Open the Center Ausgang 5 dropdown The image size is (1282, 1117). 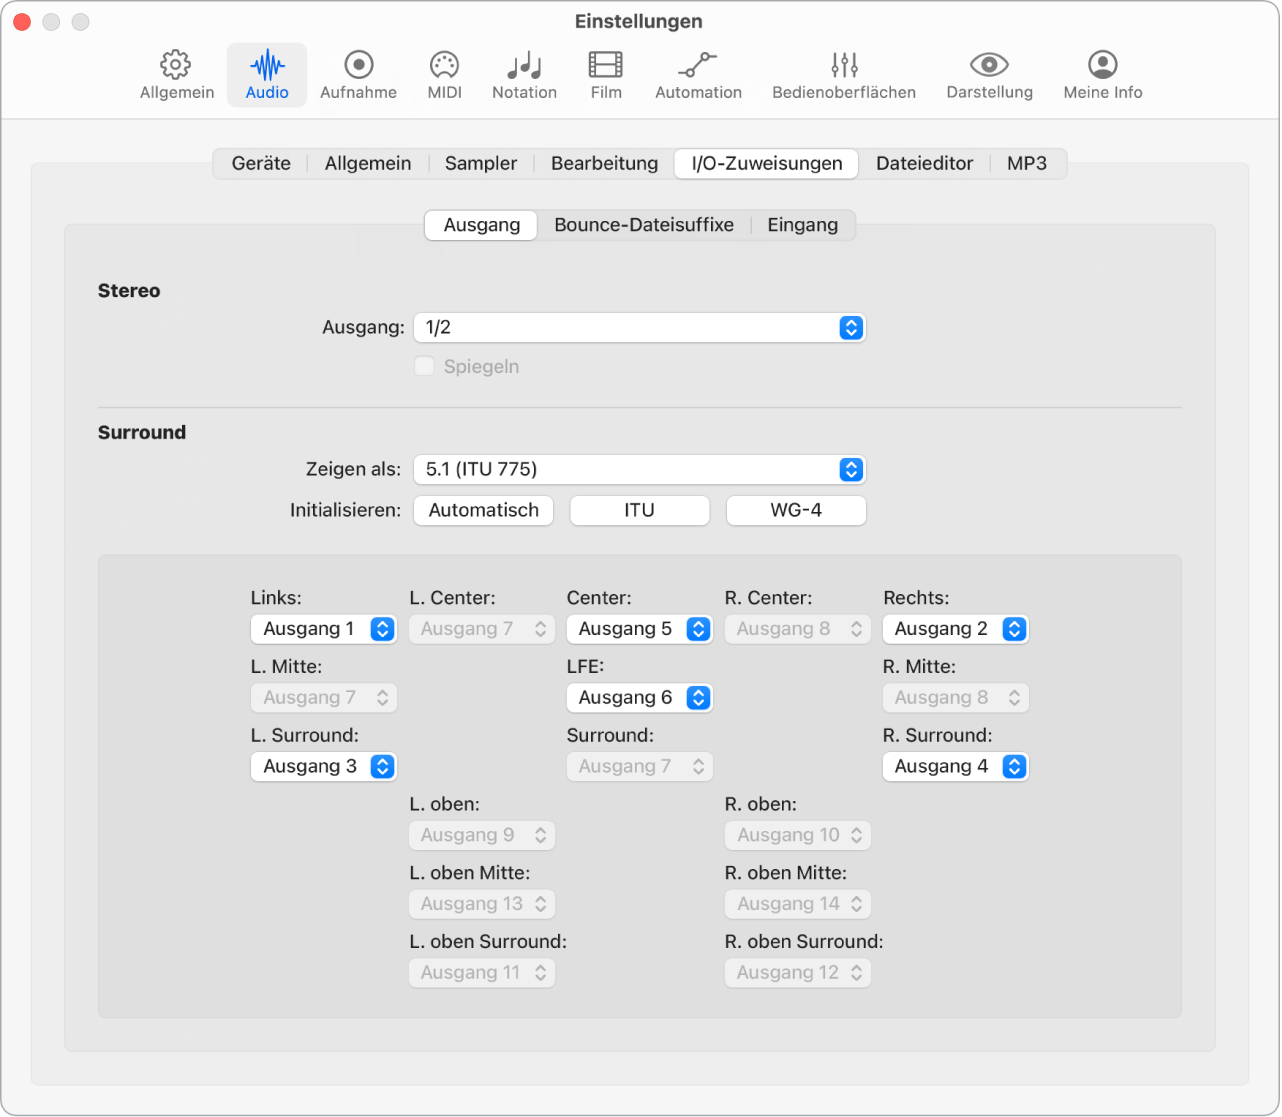(x=639, y=629)
